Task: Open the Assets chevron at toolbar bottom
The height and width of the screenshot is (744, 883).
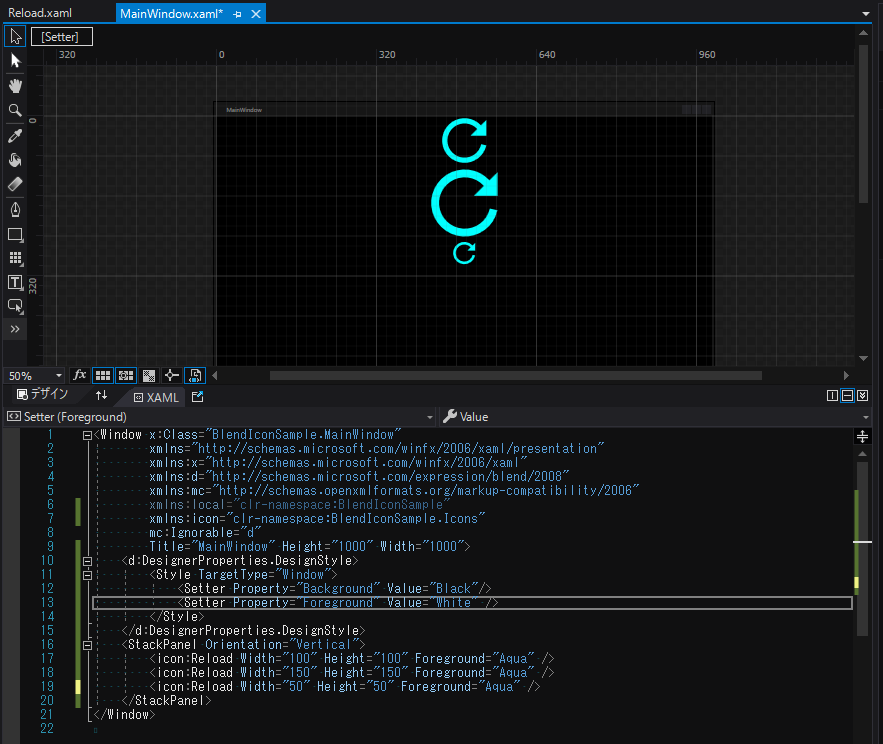Action: tap(15, 329)
